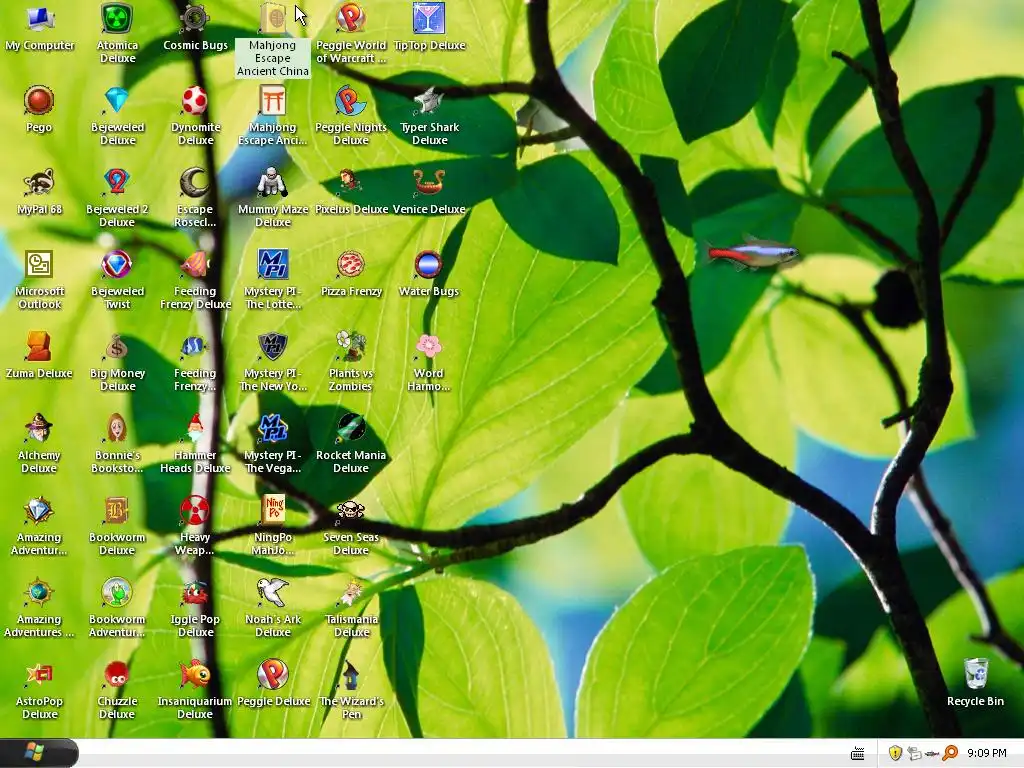1024x768 pixels.
Task: Click Mystery PI The New York icon
Action: [273, 347]
